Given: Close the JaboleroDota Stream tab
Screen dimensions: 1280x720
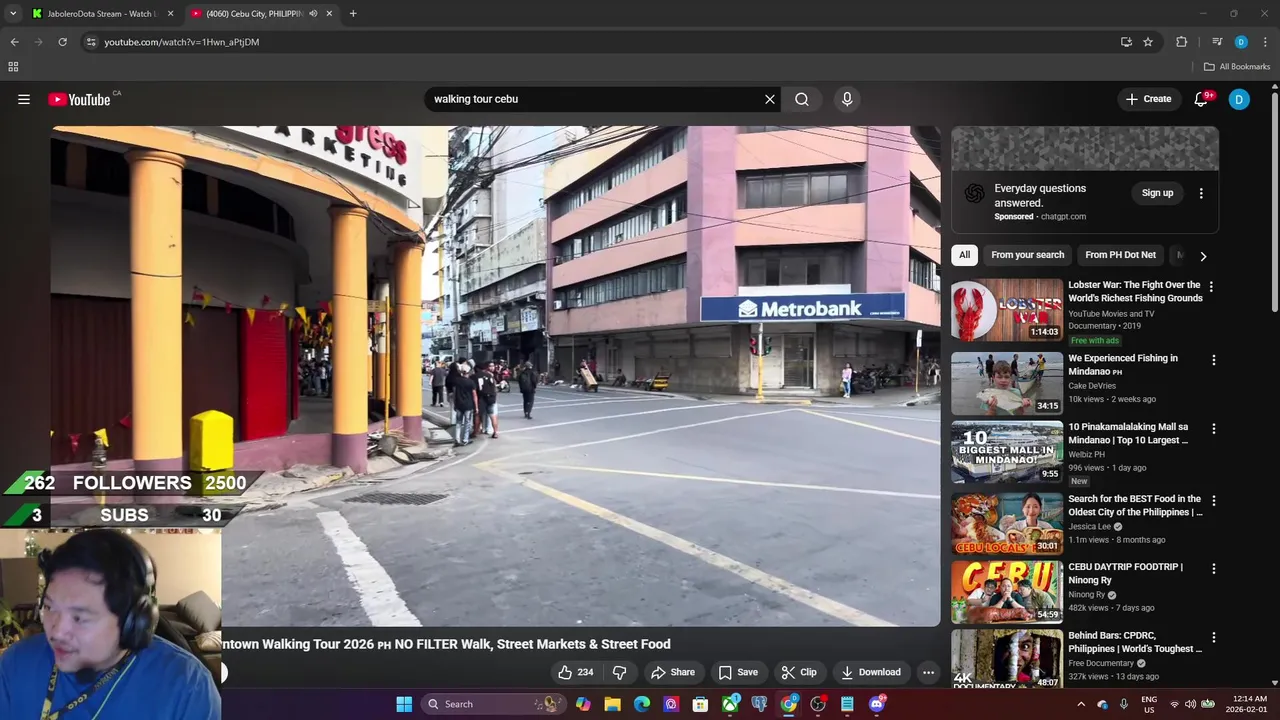Looking at the screenshot, I should tap(170, 14).
